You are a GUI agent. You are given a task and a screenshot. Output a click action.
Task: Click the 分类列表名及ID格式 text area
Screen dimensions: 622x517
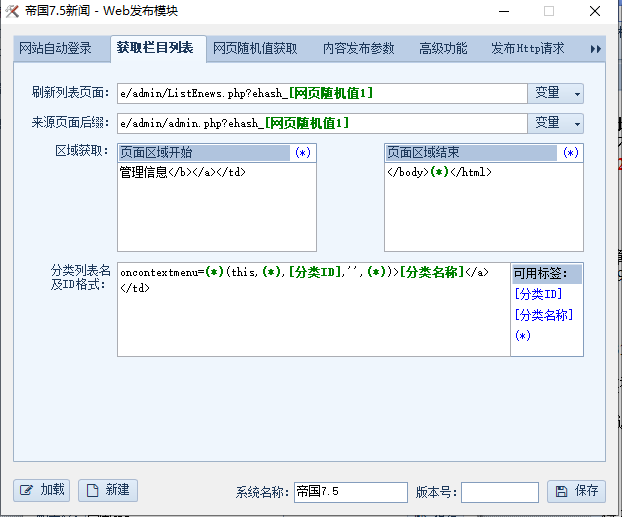tap(314, 309)
